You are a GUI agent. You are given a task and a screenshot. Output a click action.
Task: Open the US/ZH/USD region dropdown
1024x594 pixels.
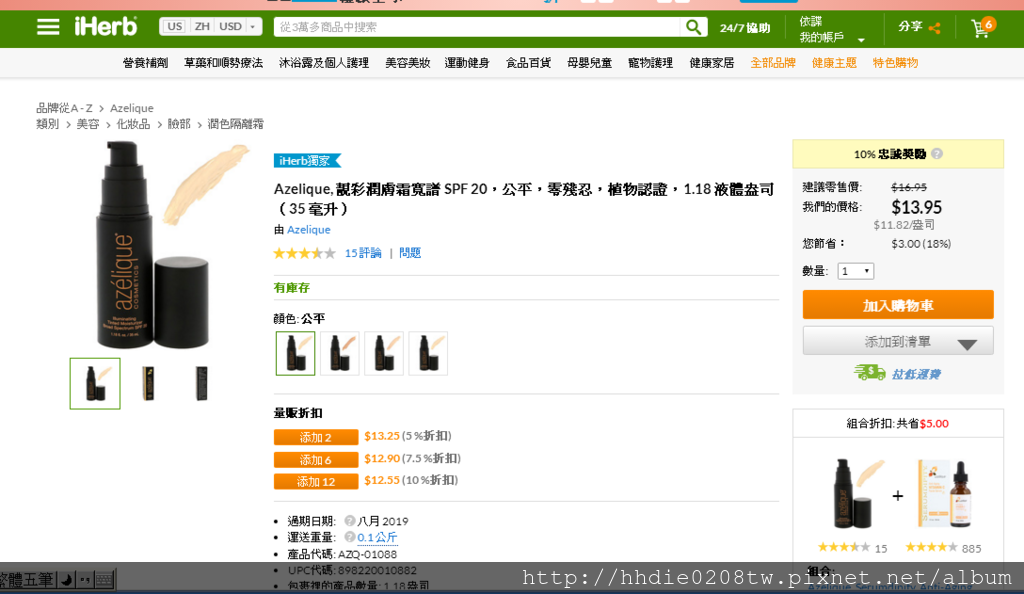[210, 27]
